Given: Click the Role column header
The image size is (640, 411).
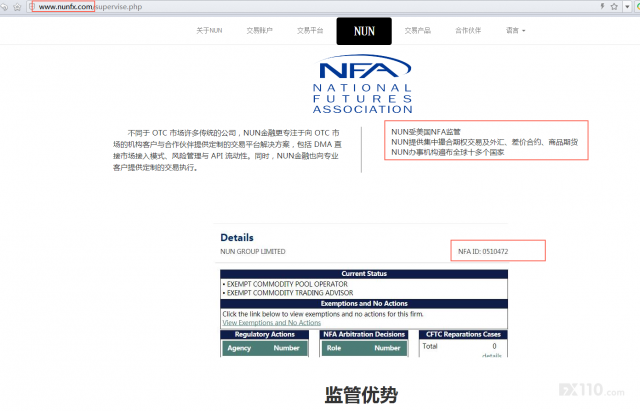Looking at the screenshot, I should [x=334, y=348].
